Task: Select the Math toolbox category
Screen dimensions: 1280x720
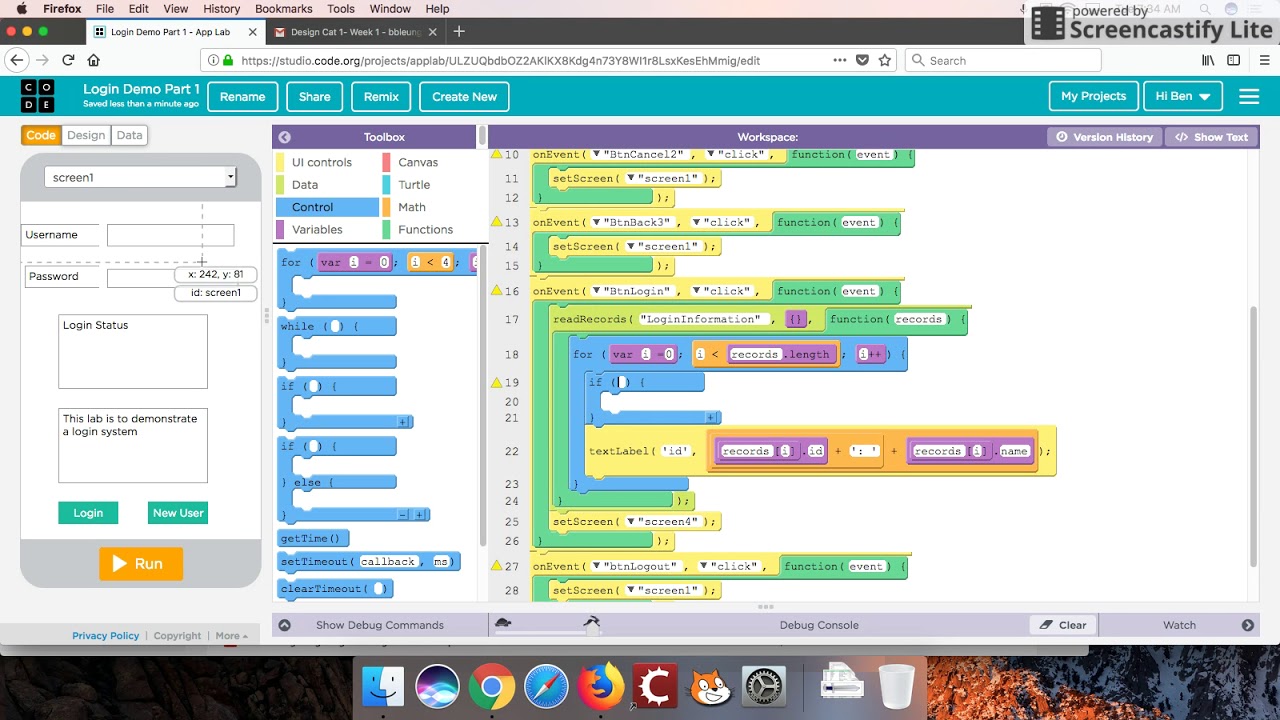Action: coord(412,207)
